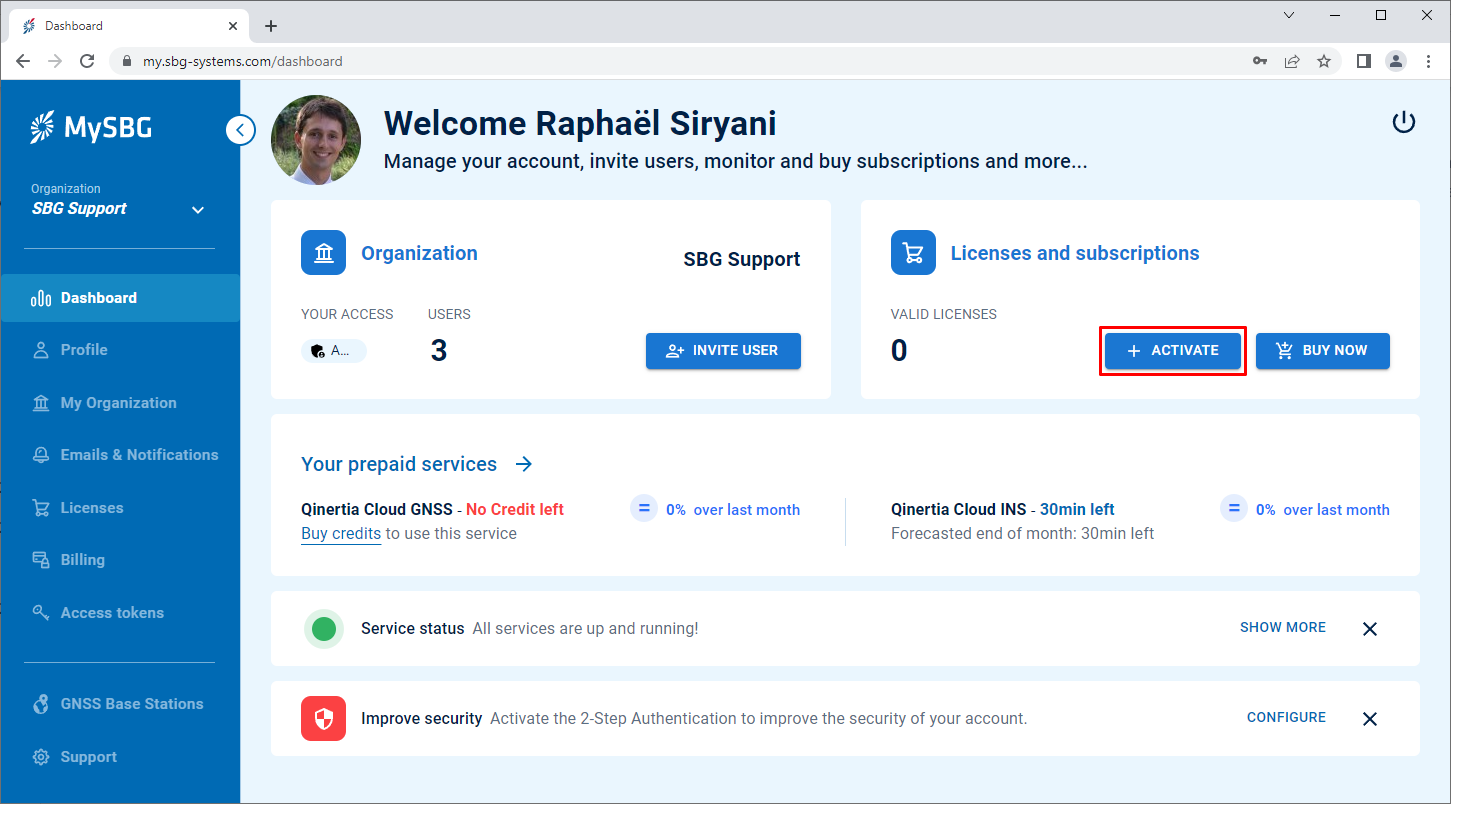Screen dimensions: 1471x824
Task: Click Show More for service status
Action: click(x=1283, y=627)
